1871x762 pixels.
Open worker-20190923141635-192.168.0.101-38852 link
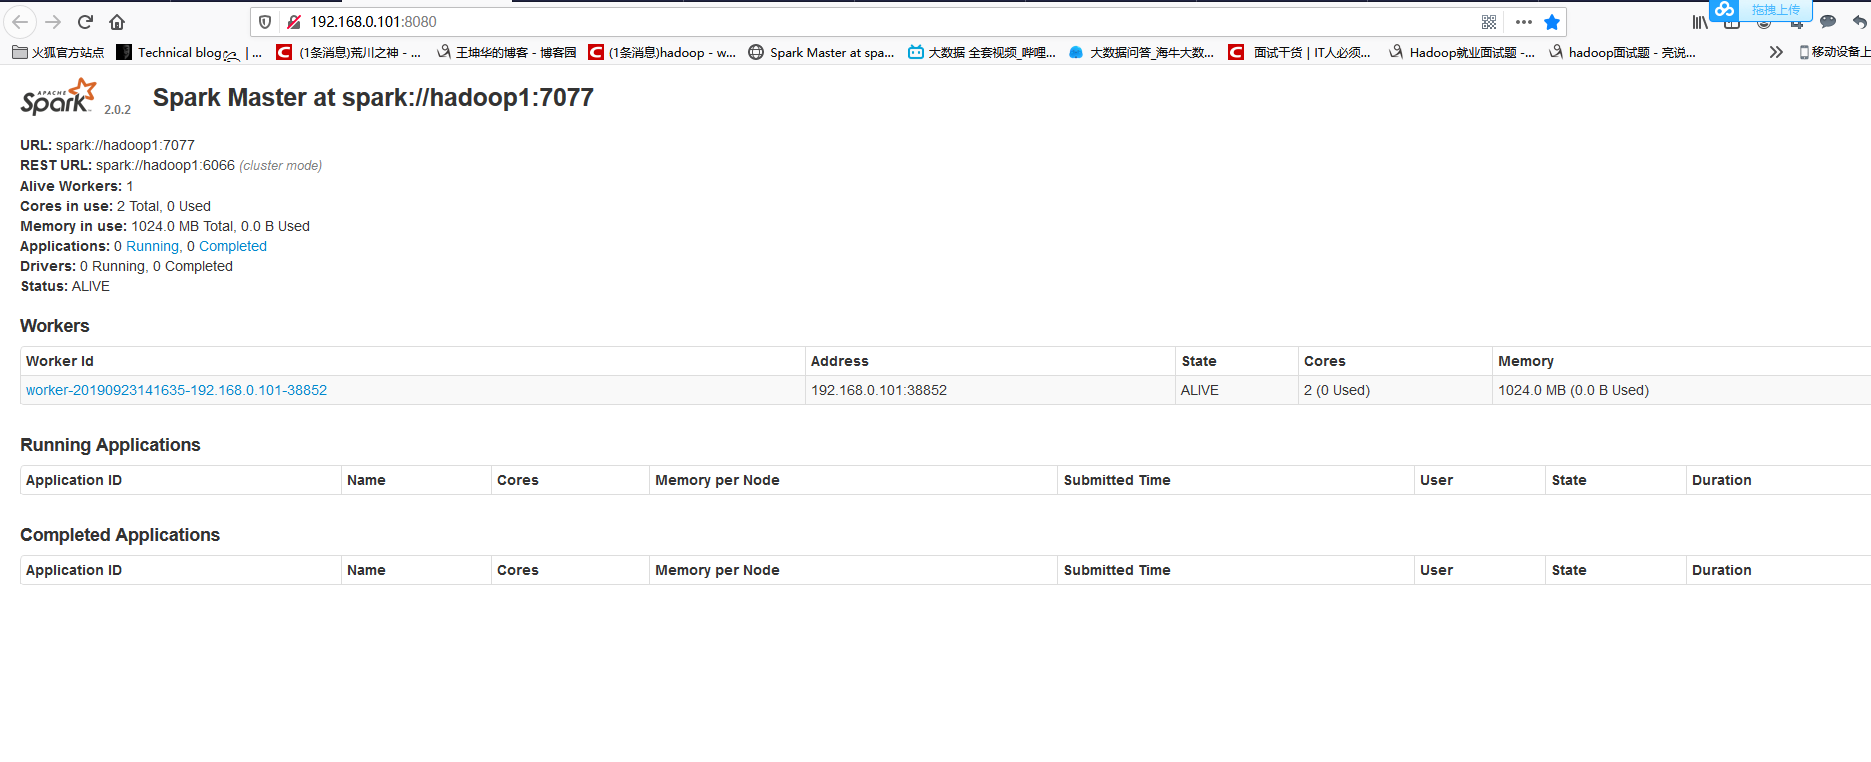[176, 390]
